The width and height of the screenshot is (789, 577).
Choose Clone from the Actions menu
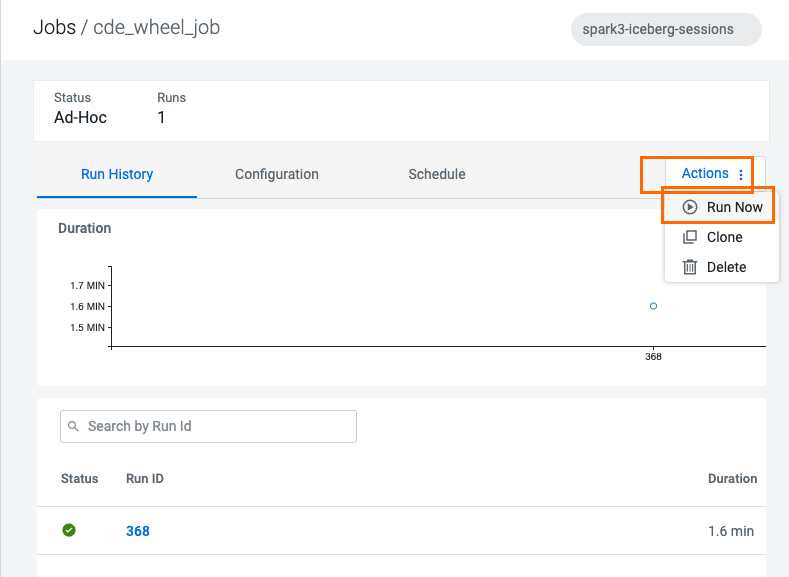click(724, 237)
